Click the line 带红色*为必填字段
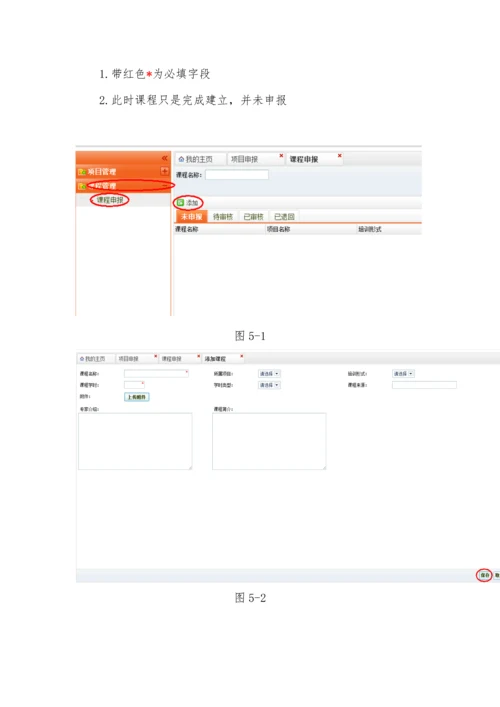Image resolution: width=500 pixels, height=707 pixels. (155, 74)
